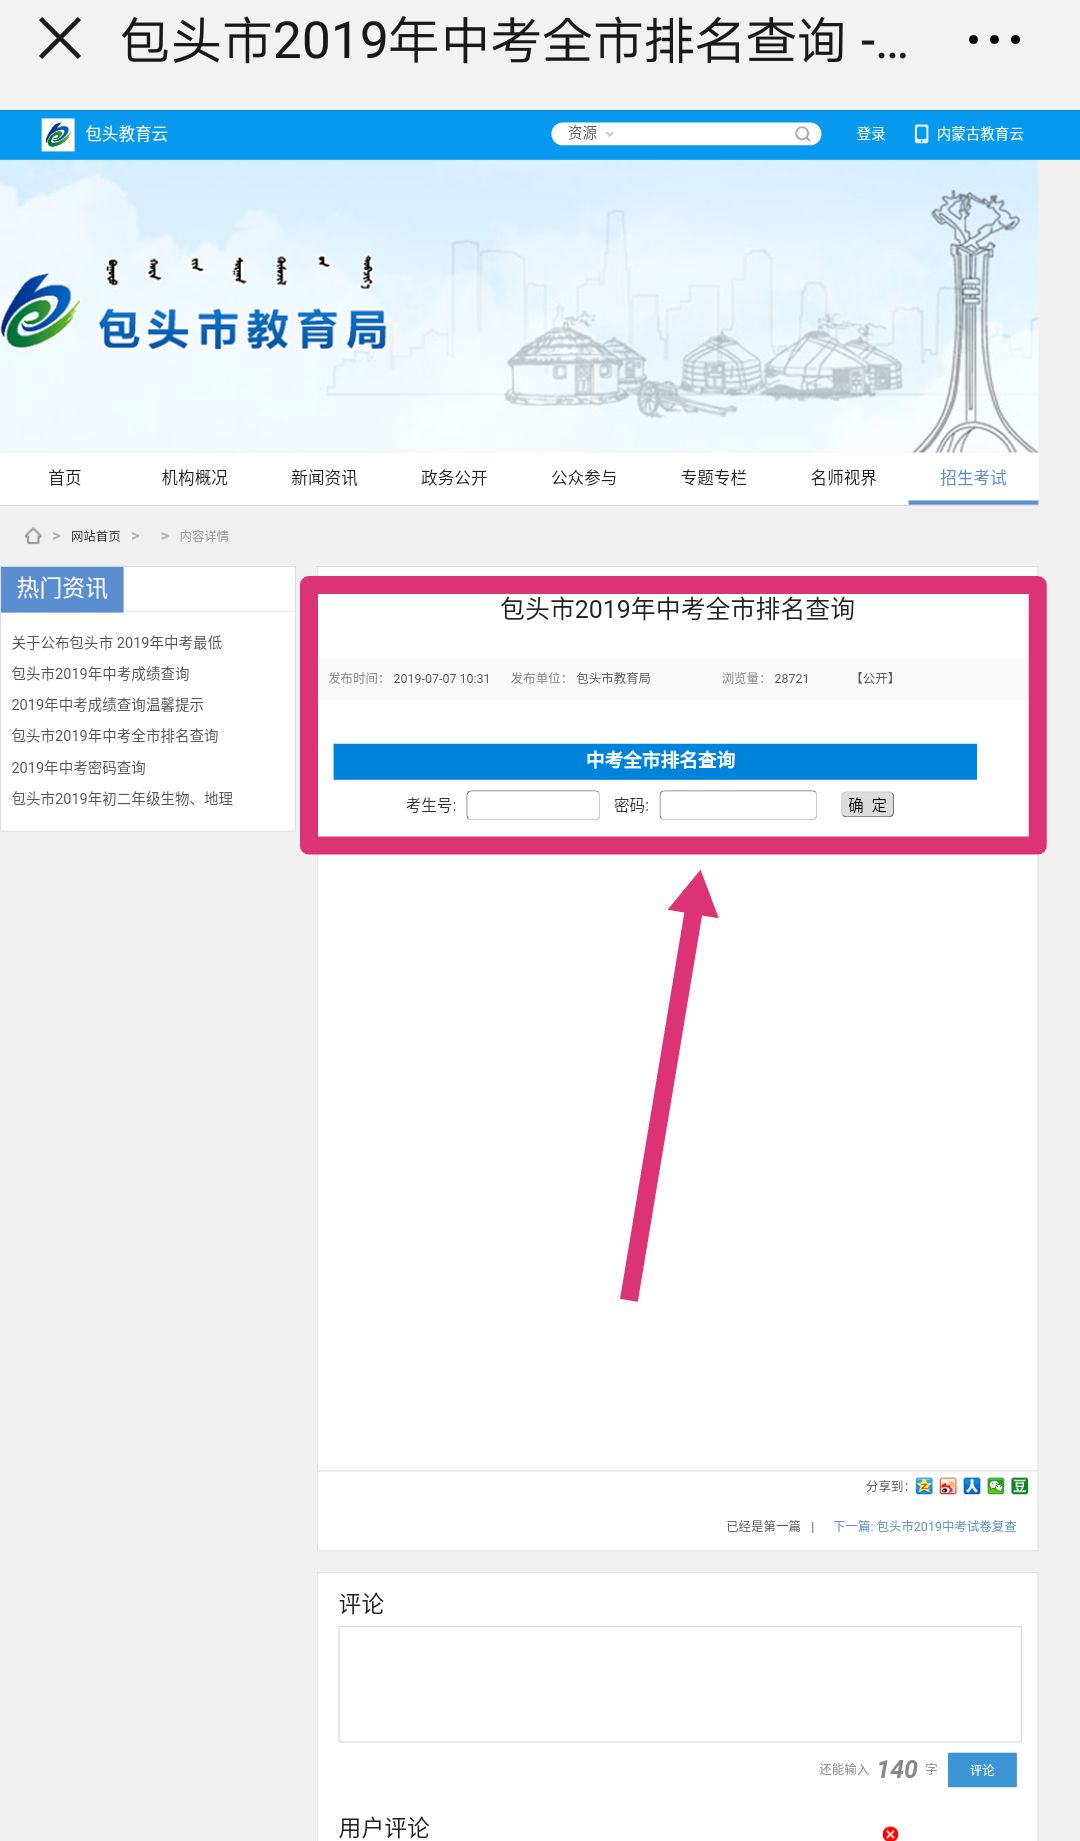This screenshot has width=1080, height=1841.
Task: Open 新闻资讯 nav tab
Action: (324, 478)
